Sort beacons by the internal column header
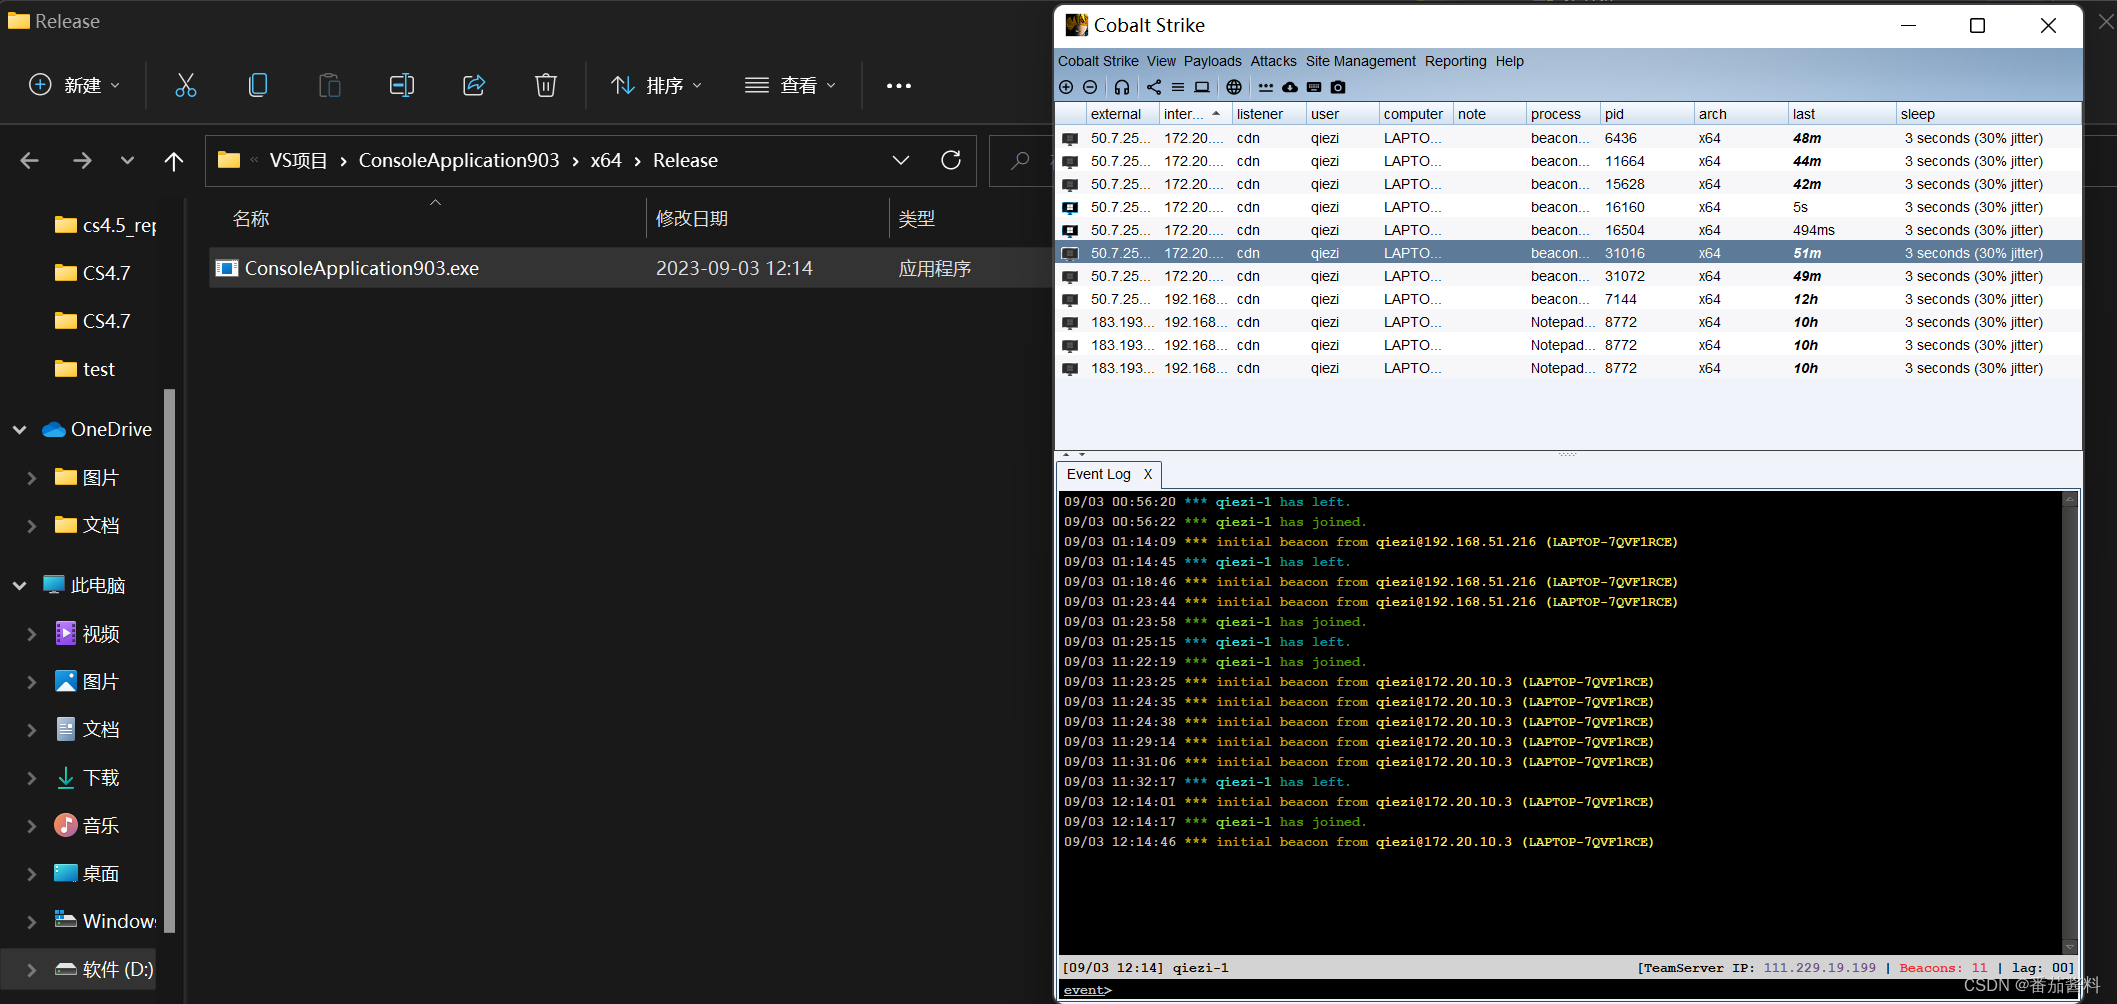Image resolution: width=2117 pixels, height=1004 pixels. tap(1194, 114)
